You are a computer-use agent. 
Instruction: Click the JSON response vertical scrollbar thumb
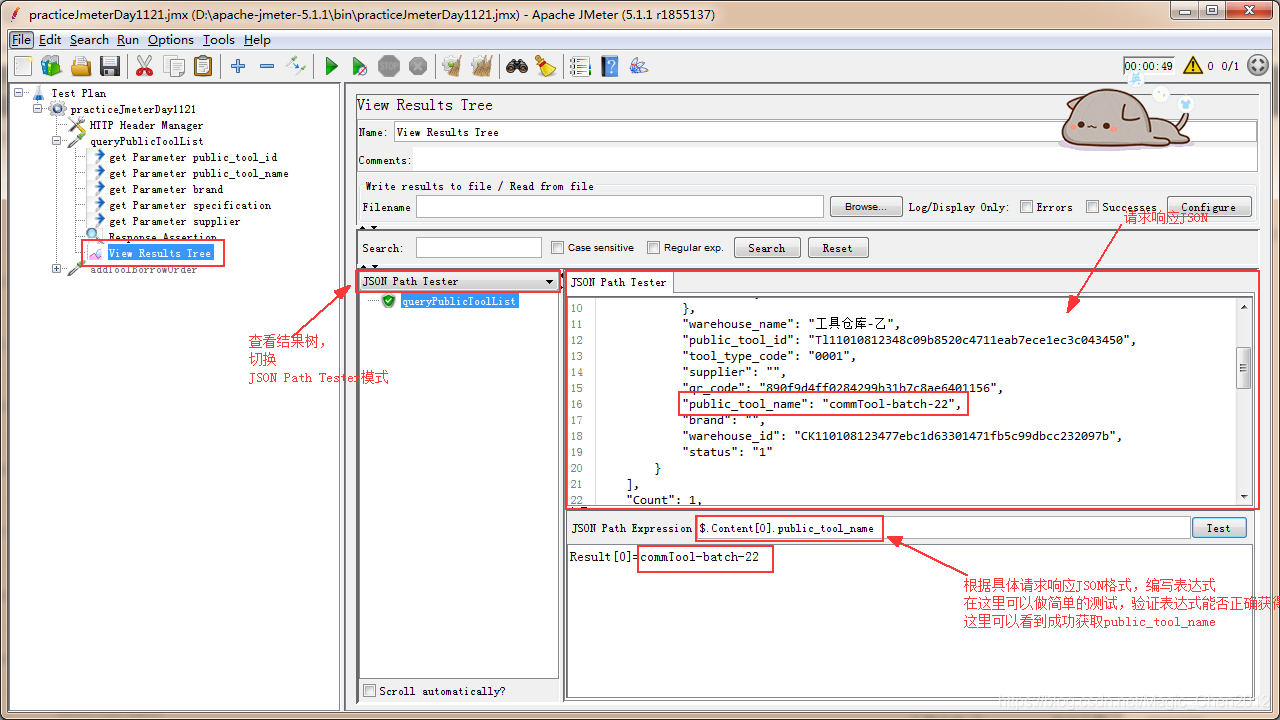coord(1244,367)
